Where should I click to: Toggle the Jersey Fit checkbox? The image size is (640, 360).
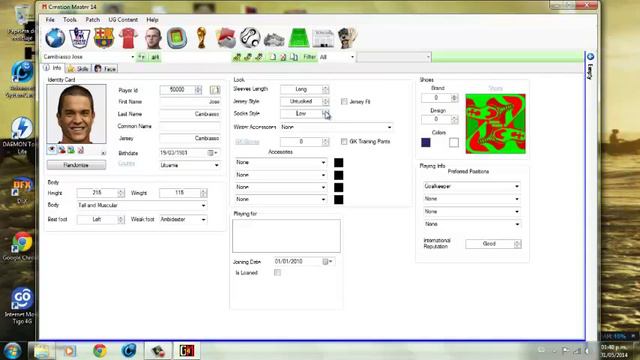344,101
